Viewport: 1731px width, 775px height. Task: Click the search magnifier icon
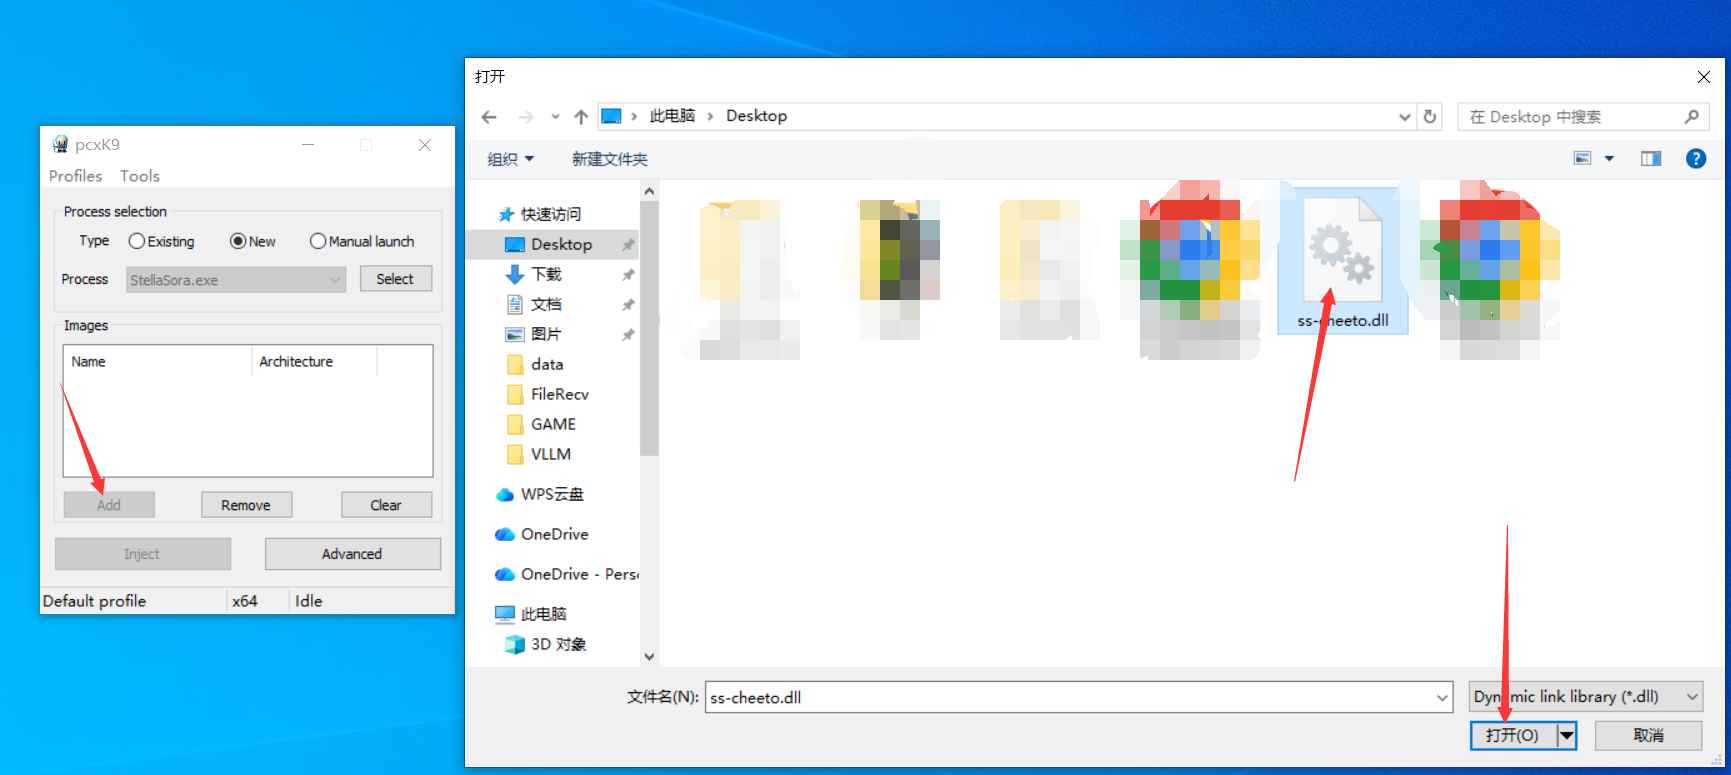tap(1691, 117)
